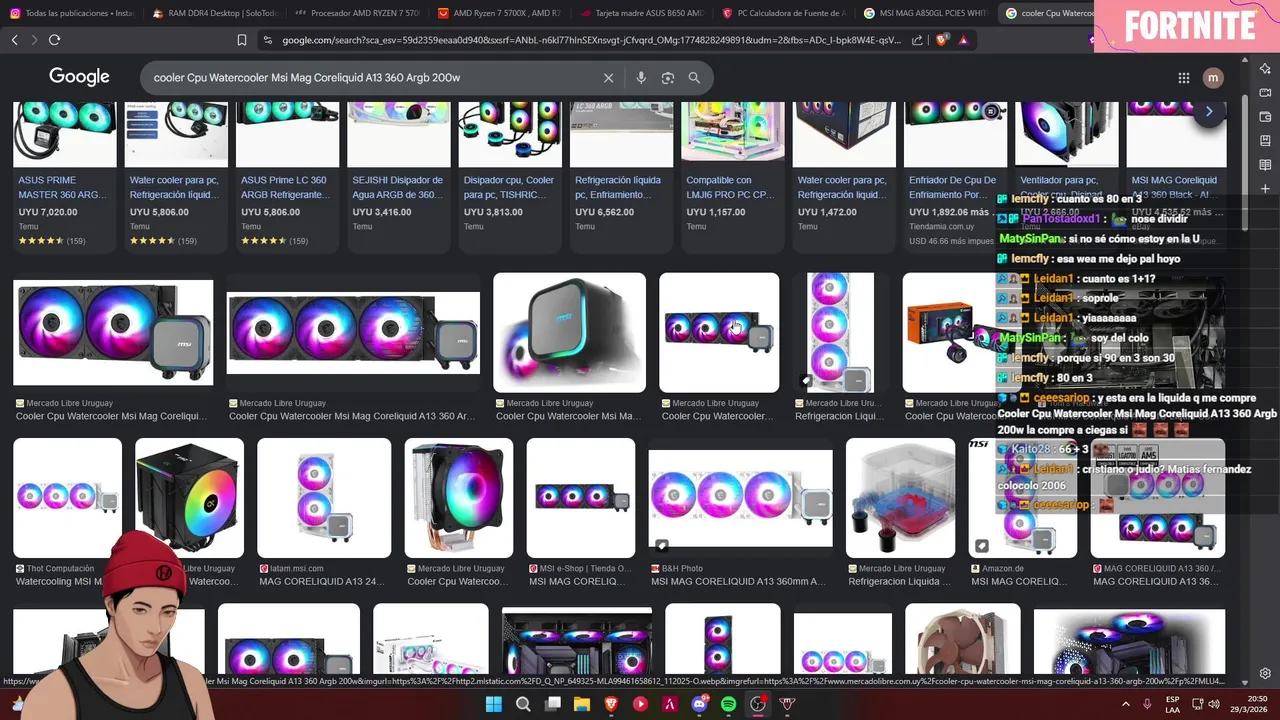Switch to RAM DDR4 Desktop SoloTodo tab
Screen dimensions: 1280x720
pyautogui.click(x=215, y=14)
